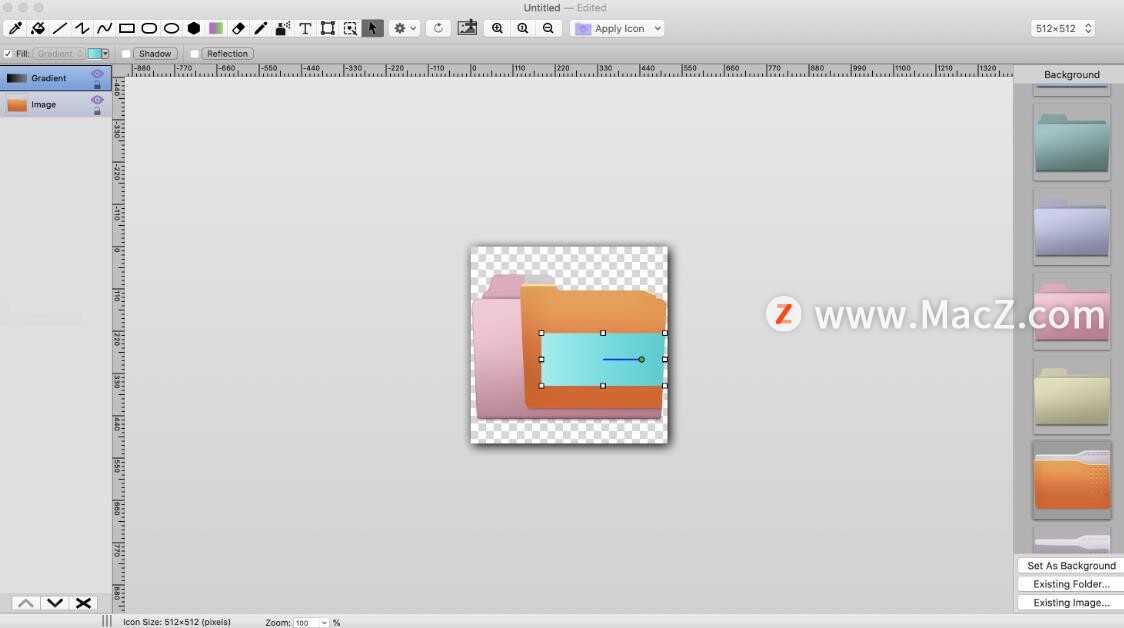Open the 512×512 size selector
Screen dimensions: 1124x628
[x=1062, y=29]
